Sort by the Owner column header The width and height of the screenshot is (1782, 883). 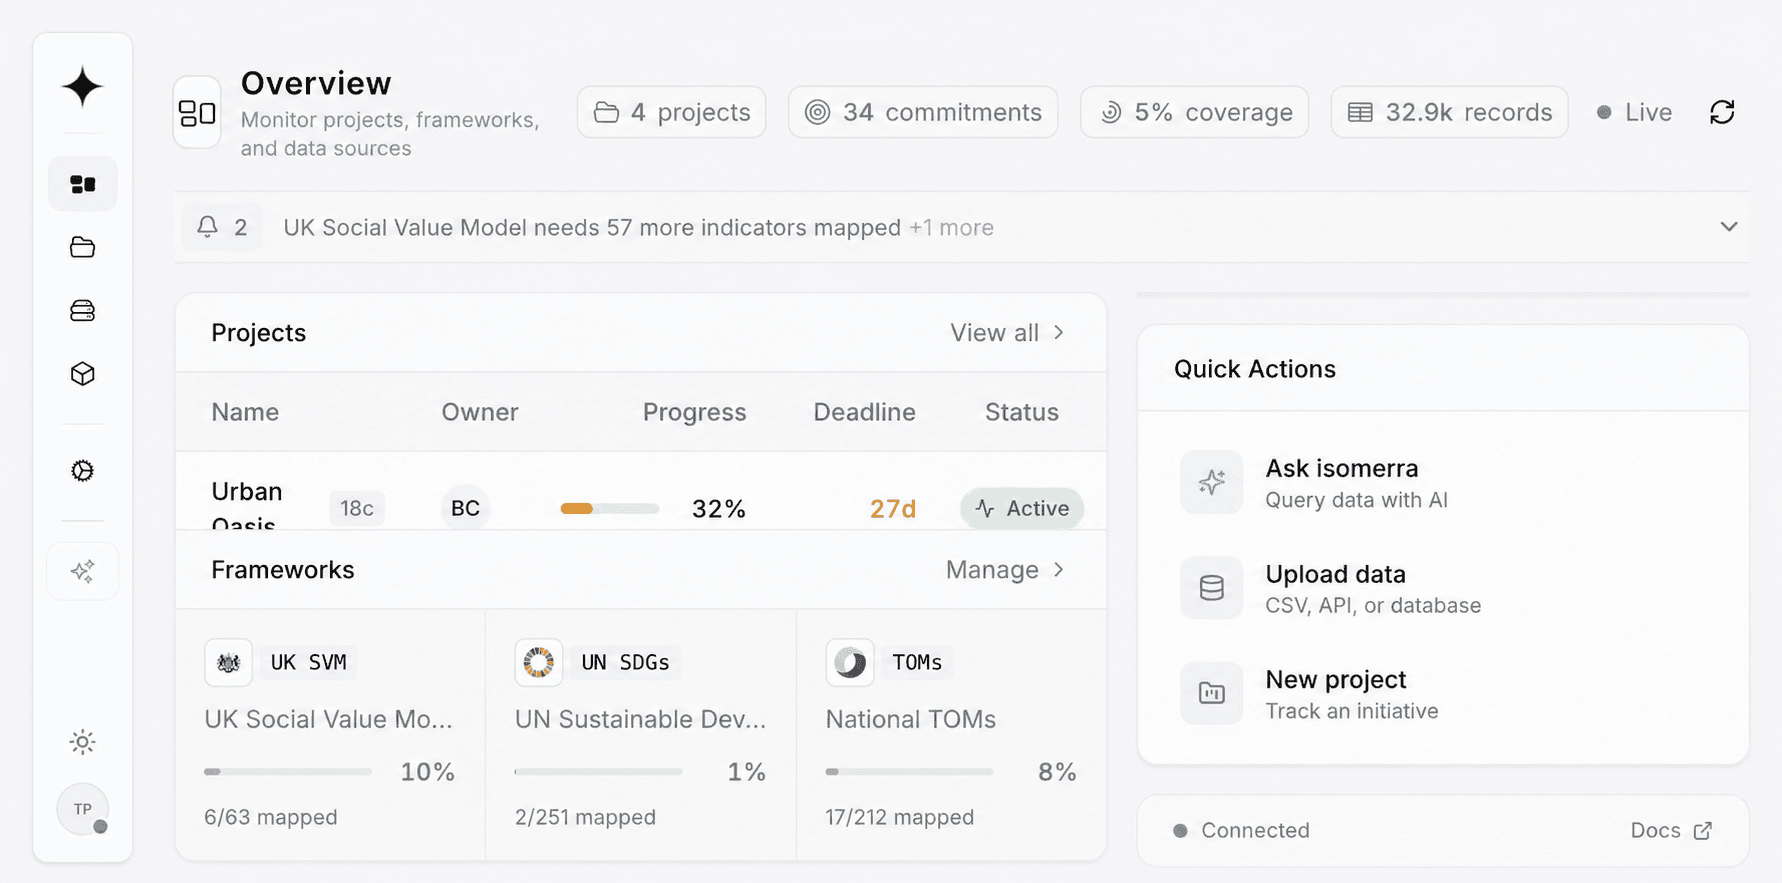(x=480, y=412)
